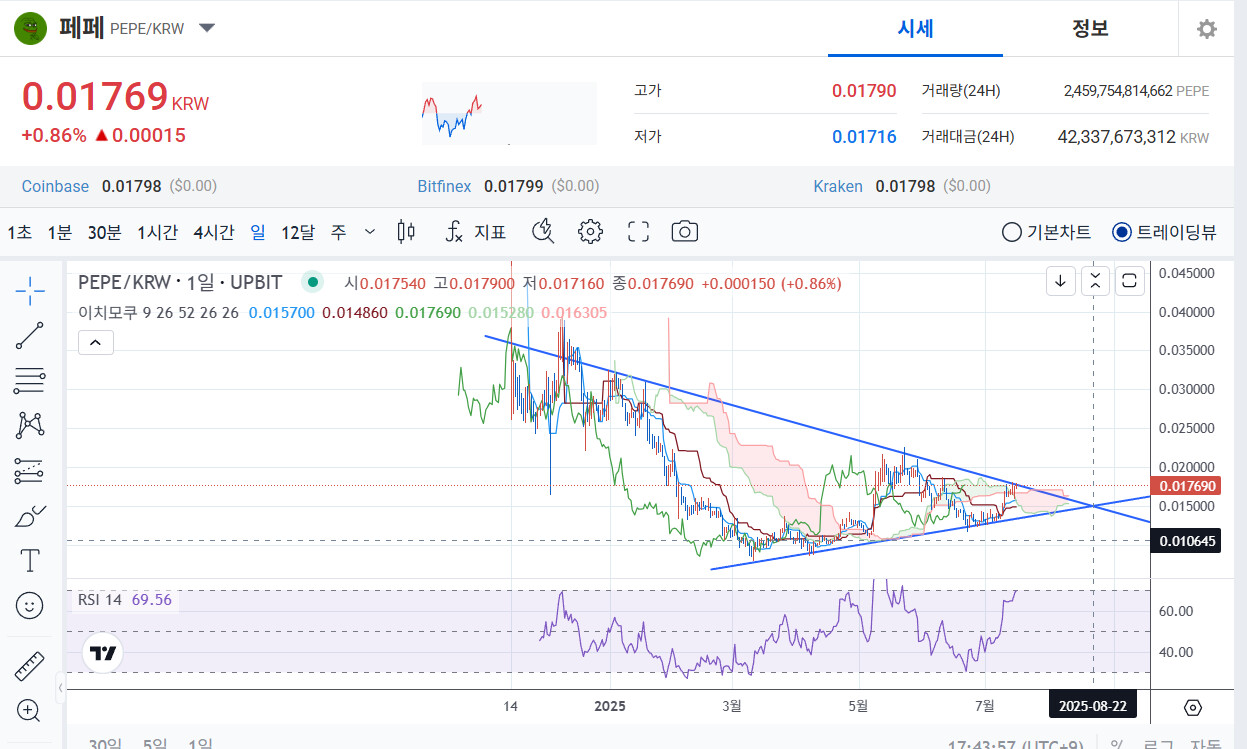Switch to the 정보 tab
Image resolution: width=1247 pixels, height=749 pixels.
(1090, 28)
